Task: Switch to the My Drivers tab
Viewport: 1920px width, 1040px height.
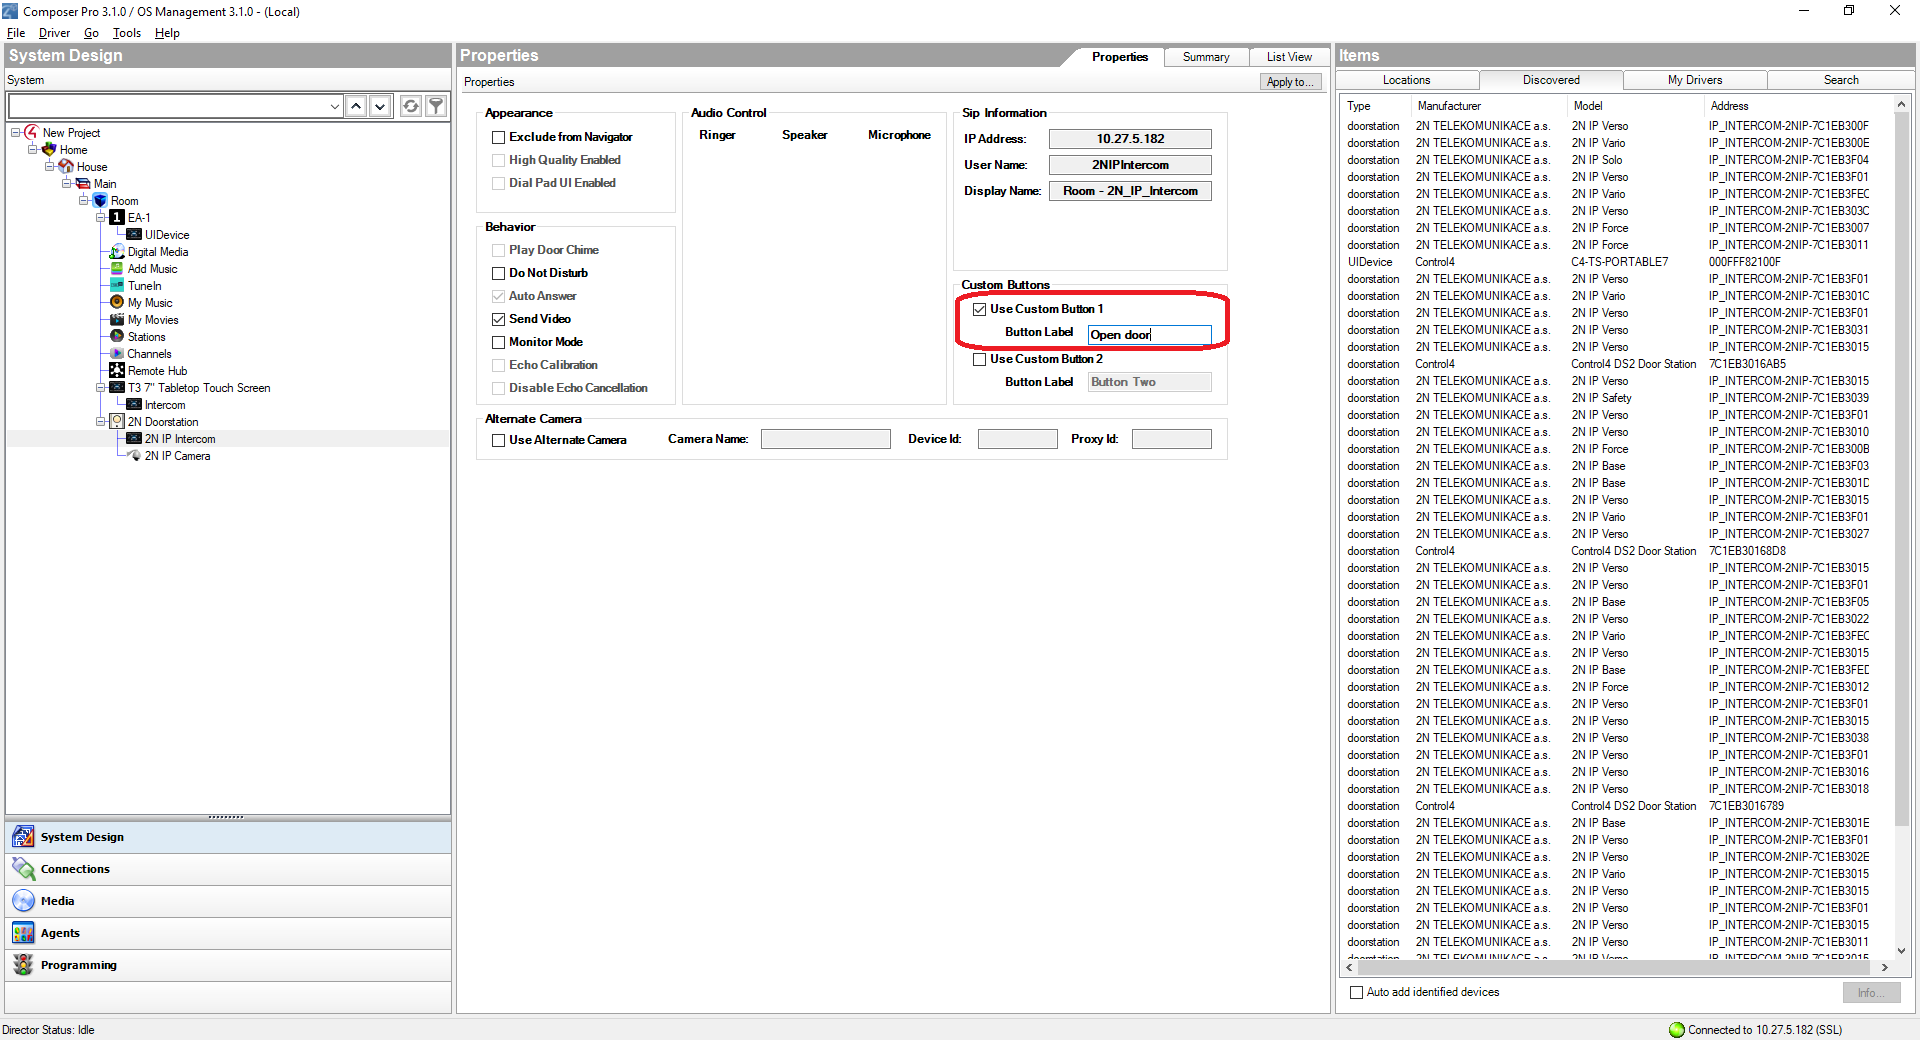Action: [1694, 80]
